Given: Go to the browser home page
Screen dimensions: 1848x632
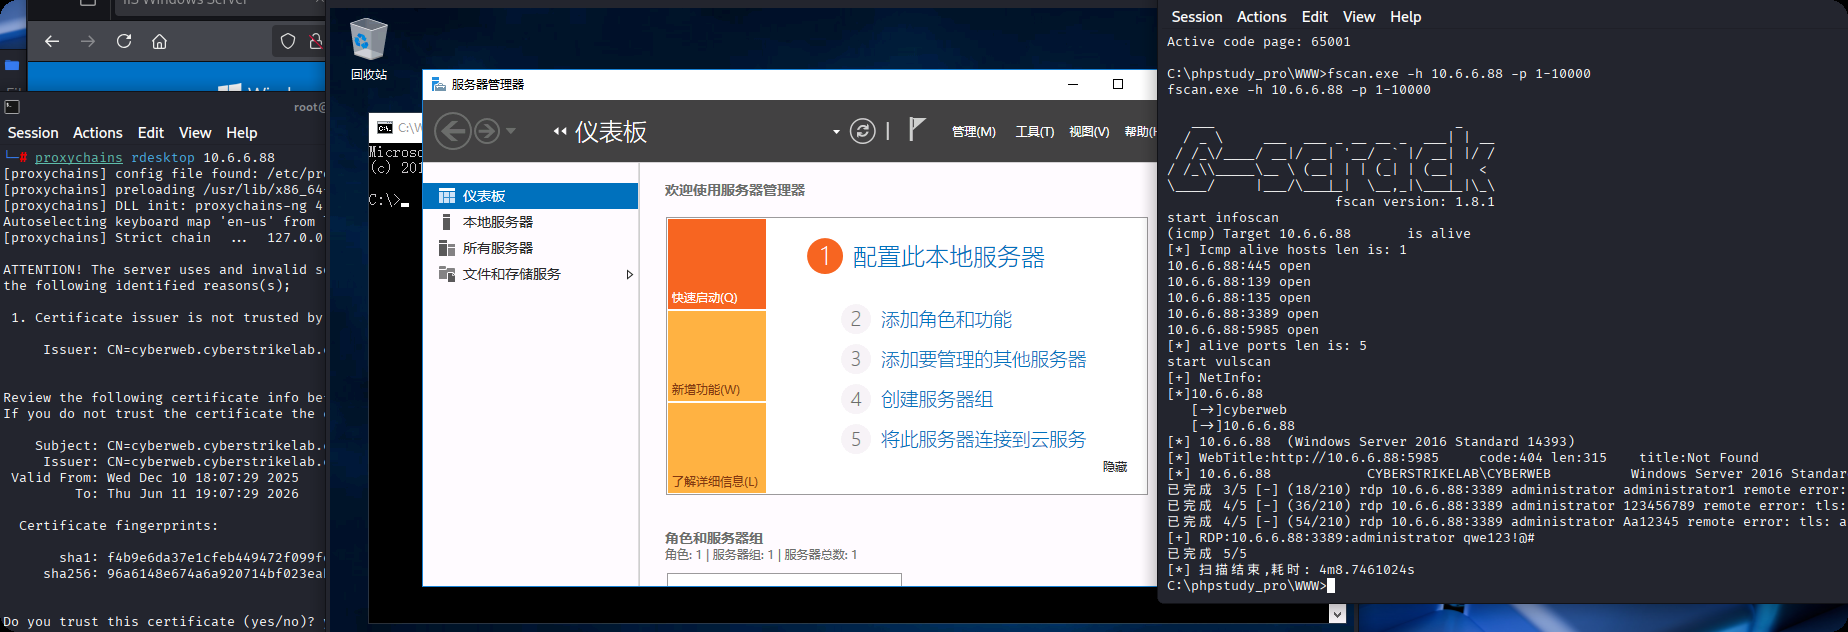Looking at the screenshot, I should click(x=159, y=41).
